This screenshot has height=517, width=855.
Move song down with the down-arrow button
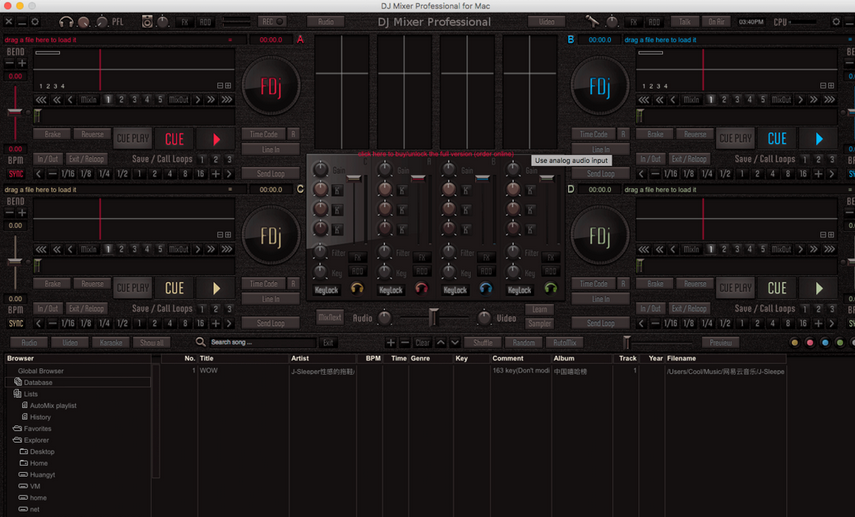point(455,342)
